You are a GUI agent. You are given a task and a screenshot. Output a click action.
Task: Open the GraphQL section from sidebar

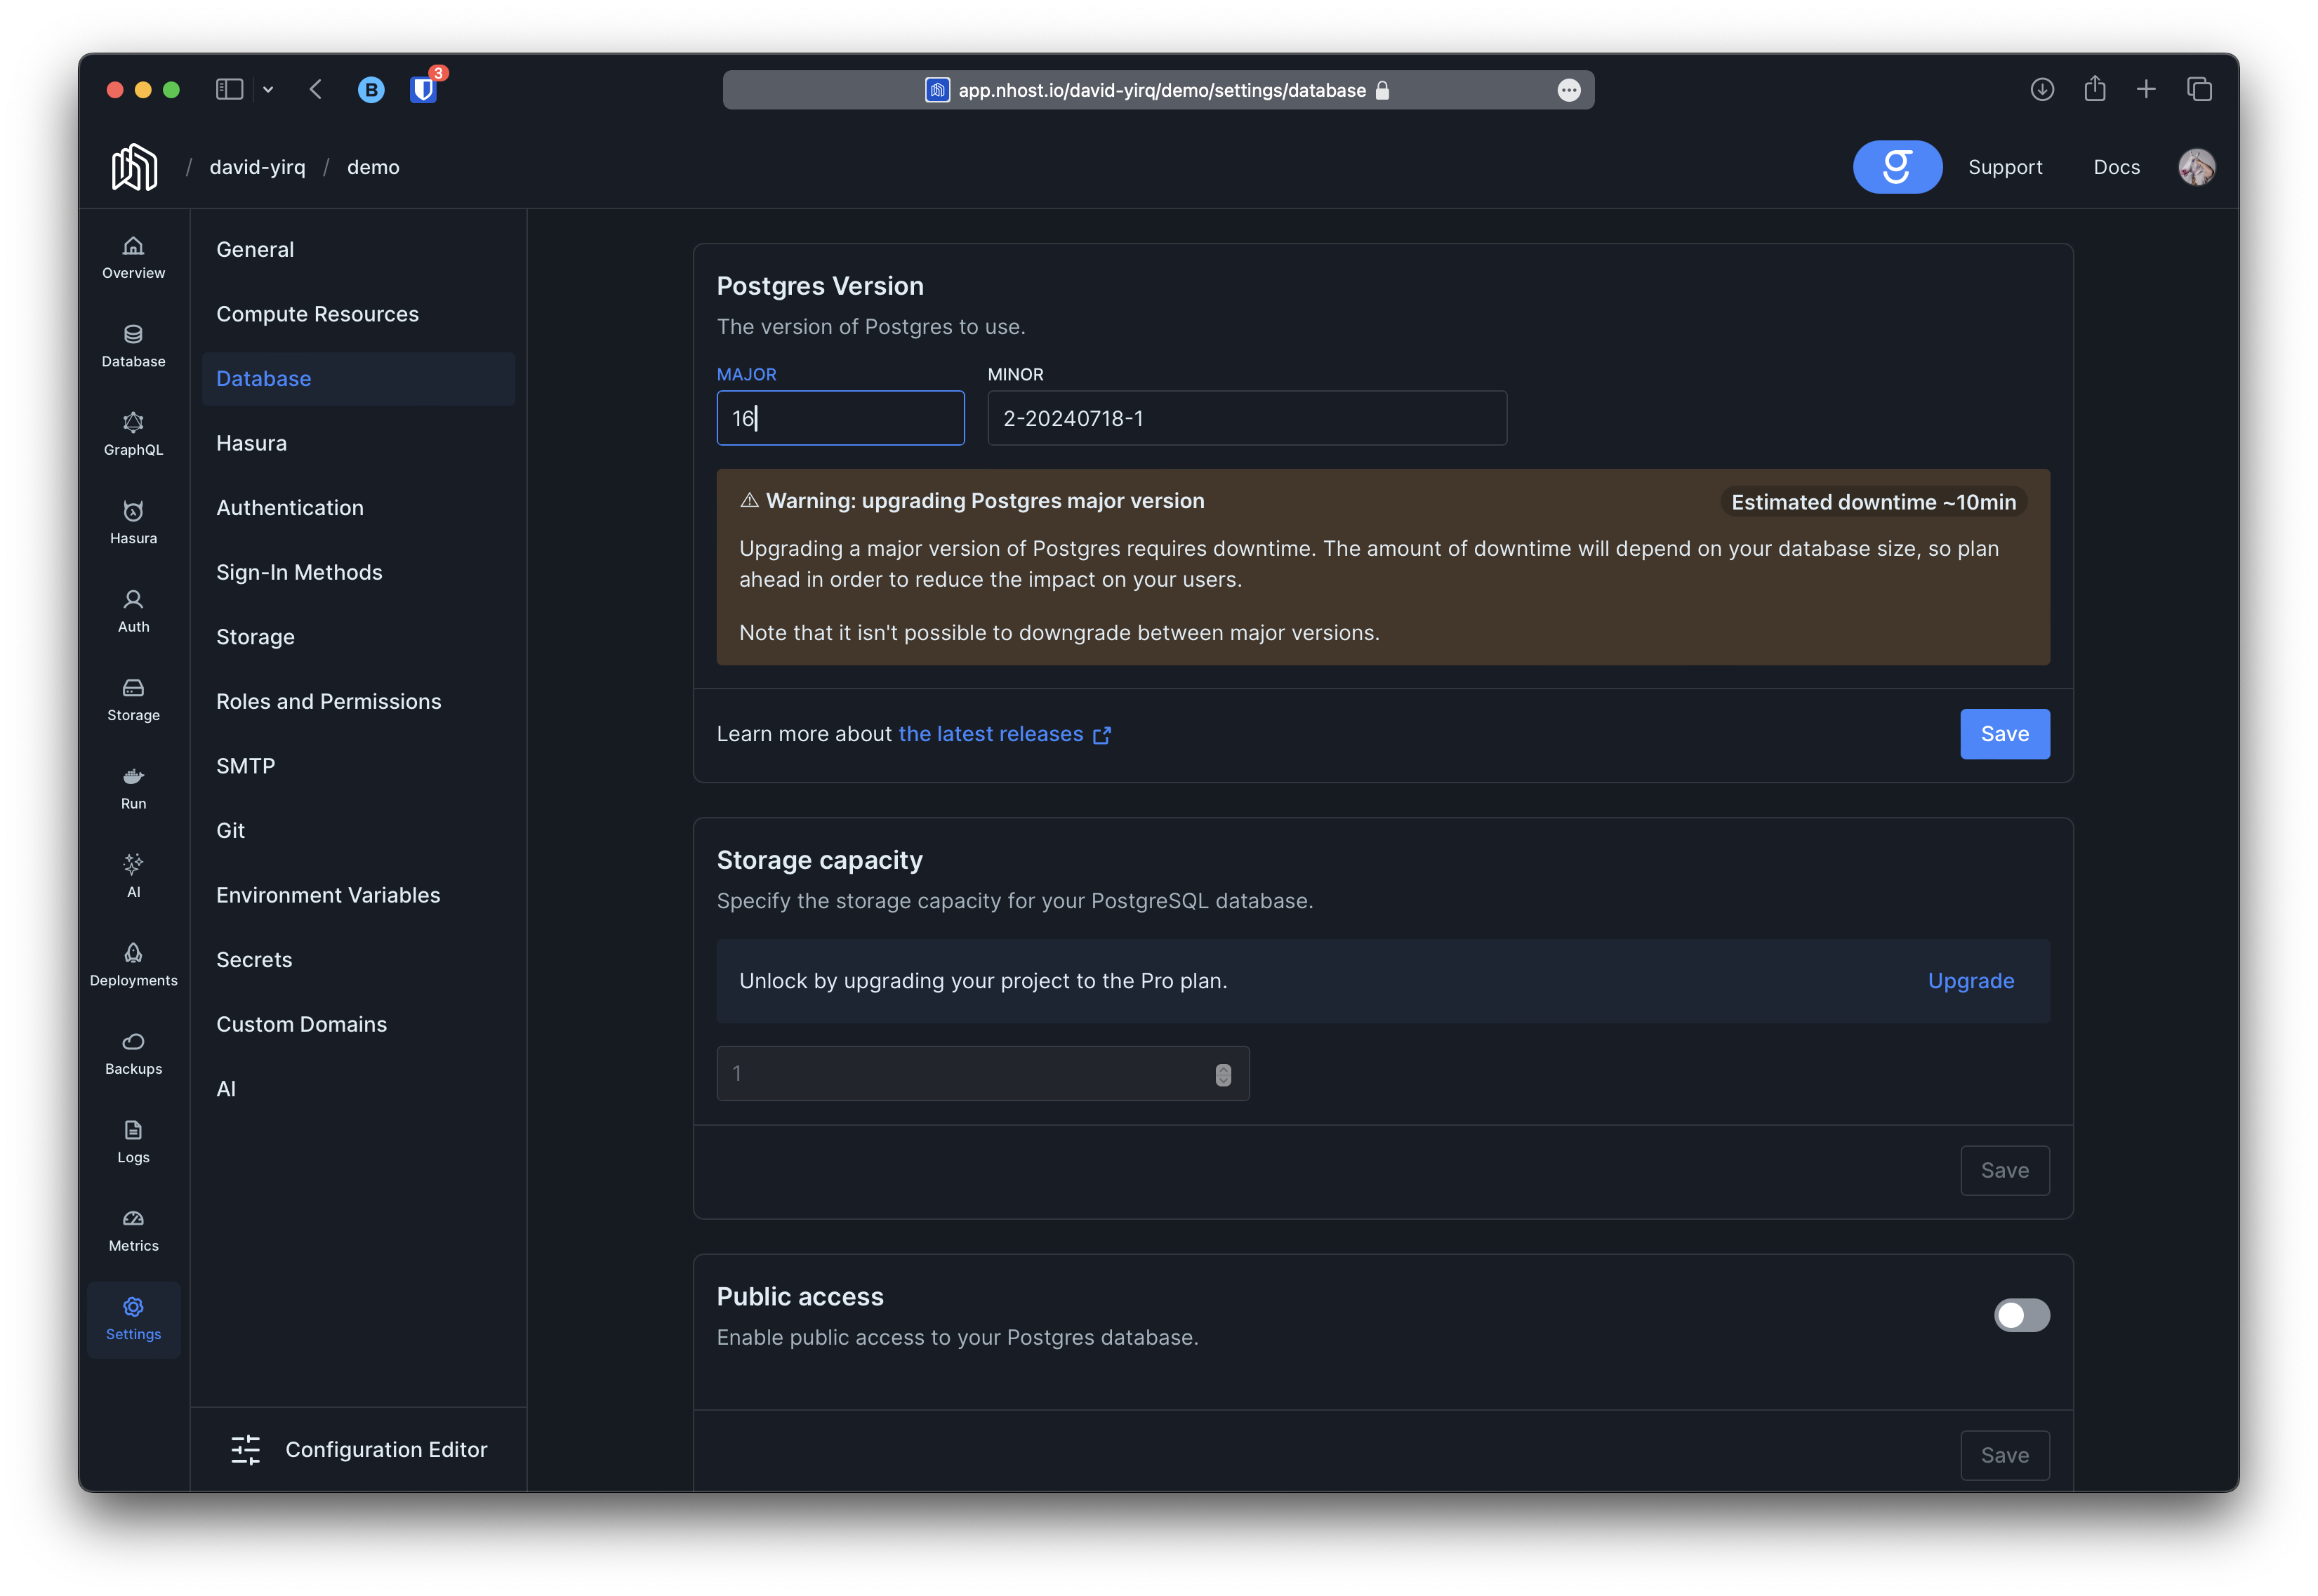(133, 433)
